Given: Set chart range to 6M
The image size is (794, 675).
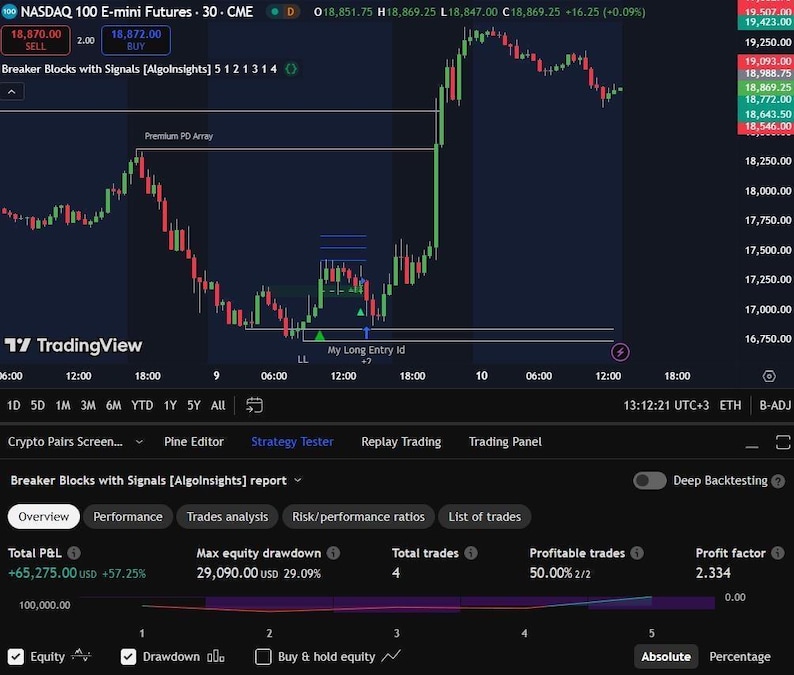Looking at the screenshot, I should 113,405.
